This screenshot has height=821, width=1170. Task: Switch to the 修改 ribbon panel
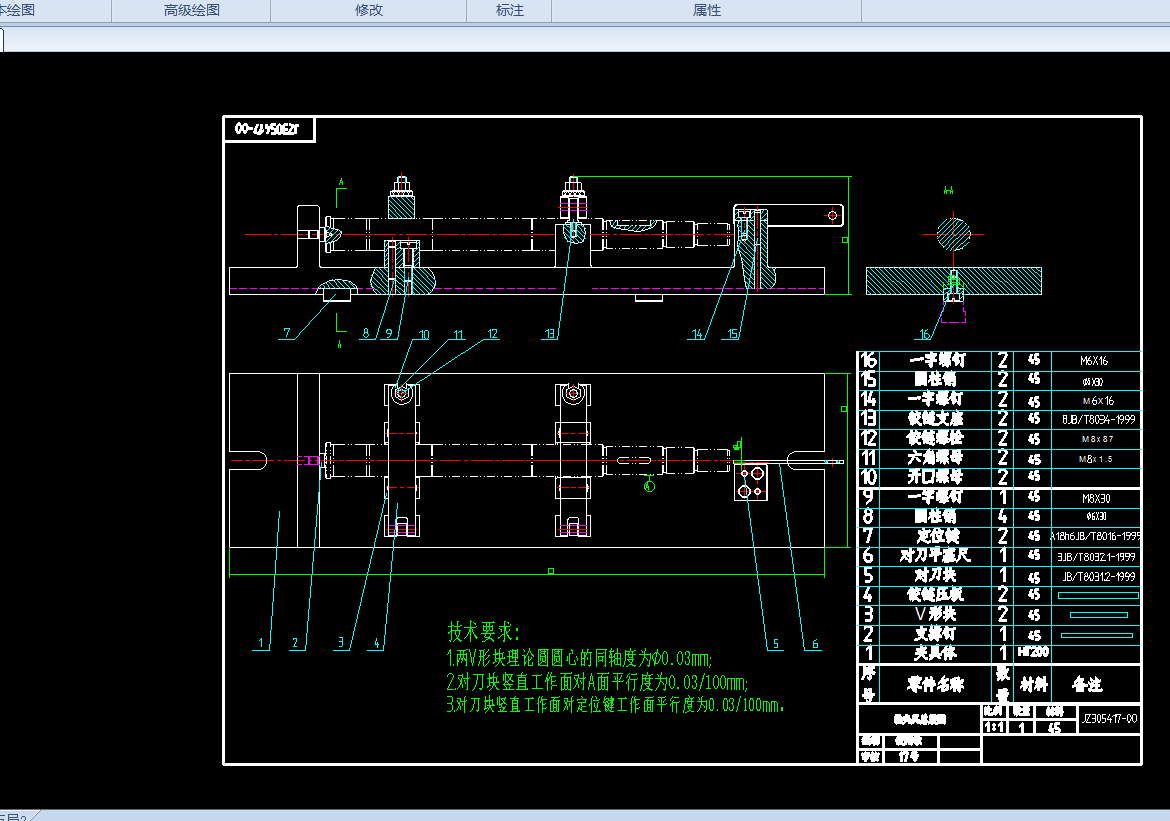[x=369, y=11]
